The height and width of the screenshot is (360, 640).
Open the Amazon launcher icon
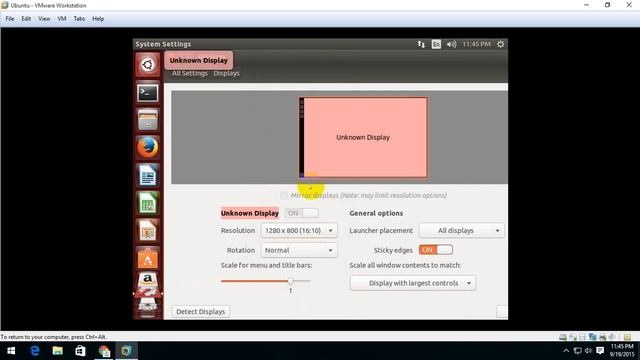pos(148,281)
